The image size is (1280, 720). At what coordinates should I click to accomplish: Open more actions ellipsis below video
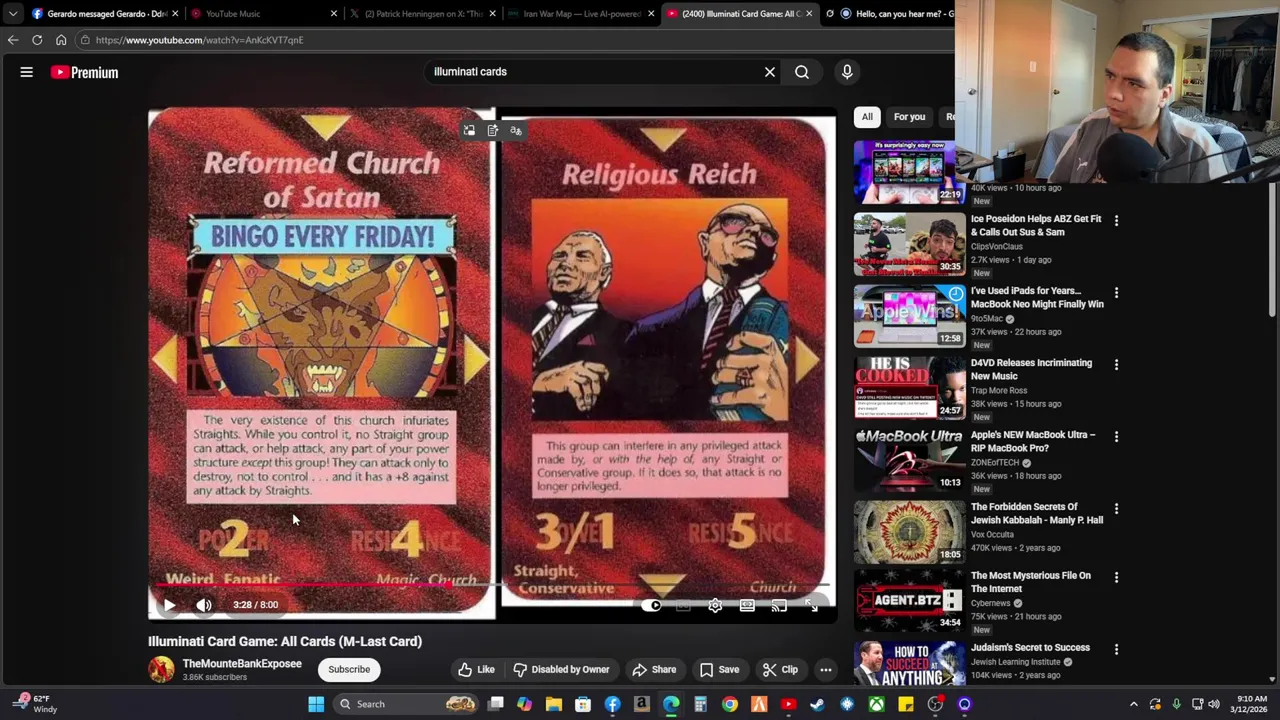coord(826,670)
